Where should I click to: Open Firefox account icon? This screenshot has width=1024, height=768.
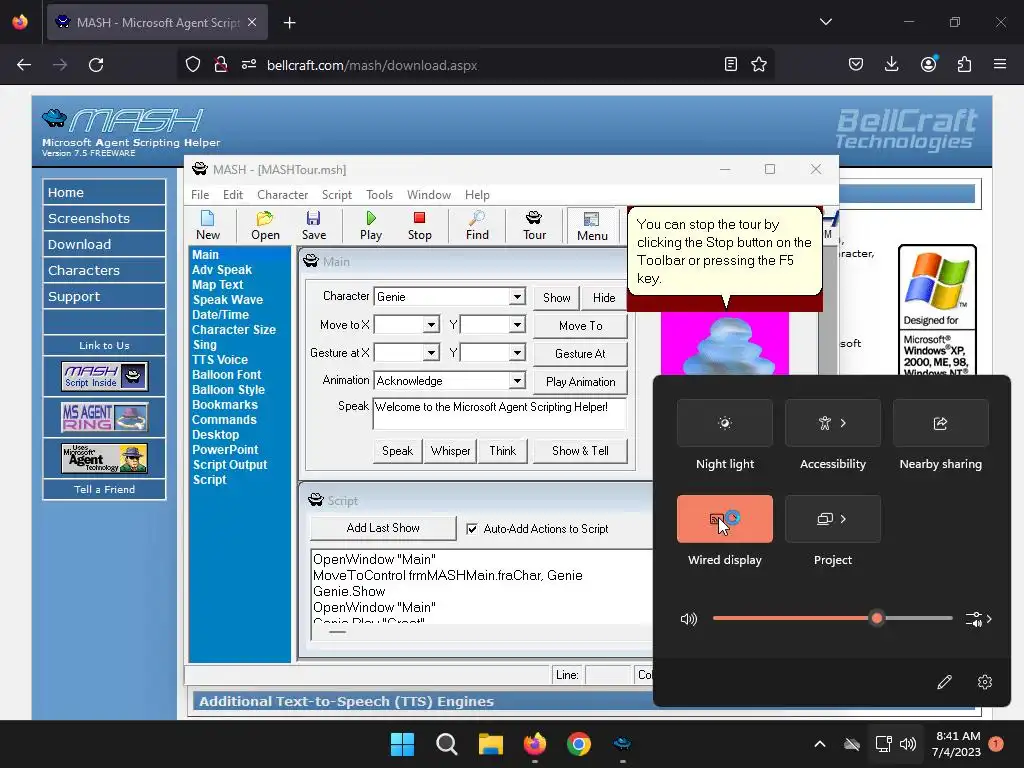pyautogui.click(x=928, y=64)
